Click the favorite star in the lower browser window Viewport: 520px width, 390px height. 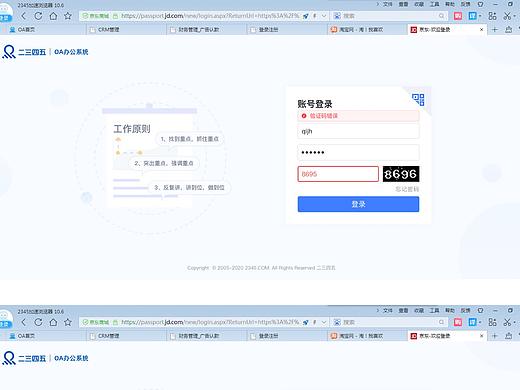click(x=68, y=322)
